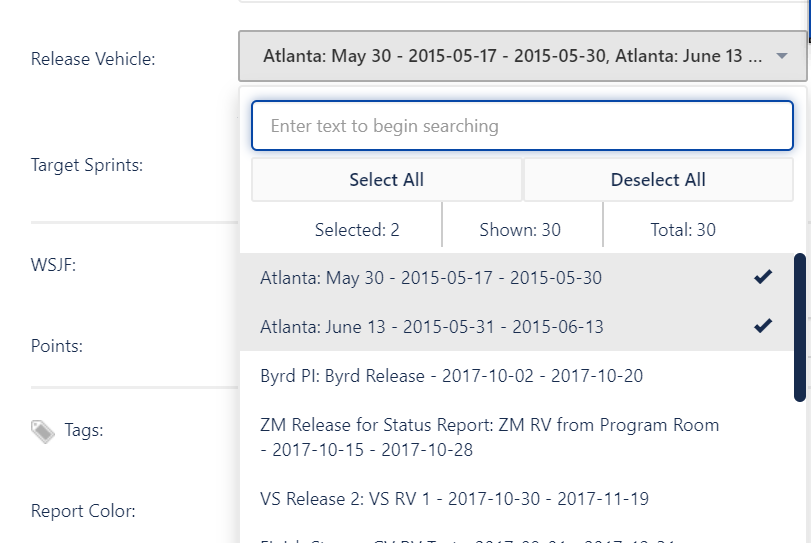Click the Deselect All button

coord(658,179)
